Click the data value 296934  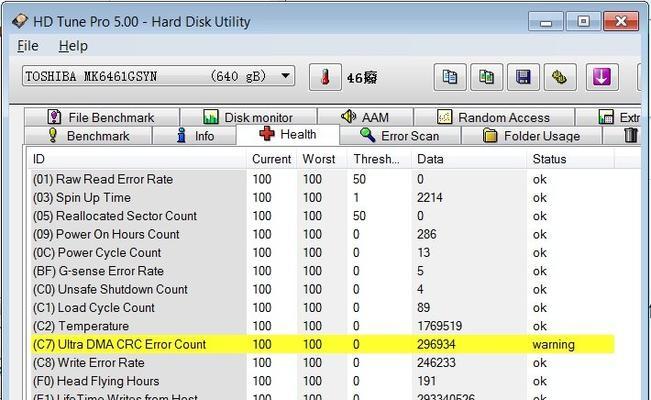click(436, 344)
